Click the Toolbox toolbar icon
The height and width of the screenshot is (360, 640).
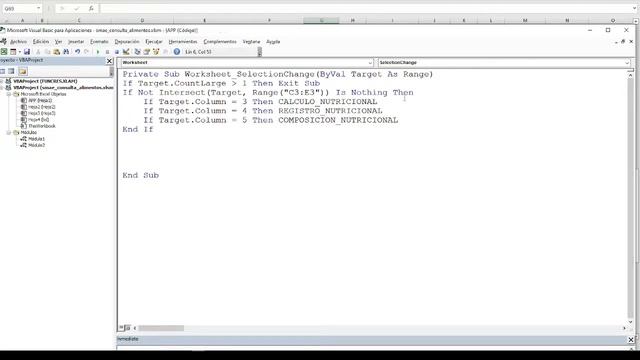tap(165, 52)
